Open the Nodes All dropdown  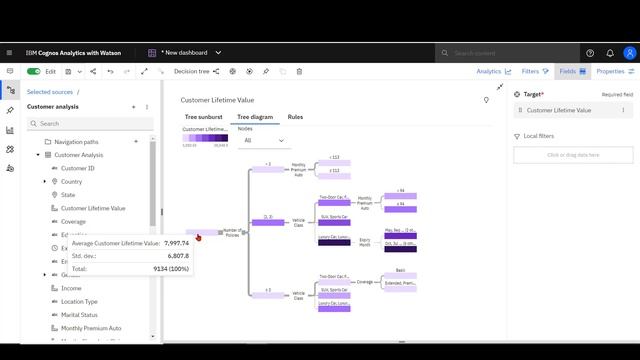[x=264, y=140]
